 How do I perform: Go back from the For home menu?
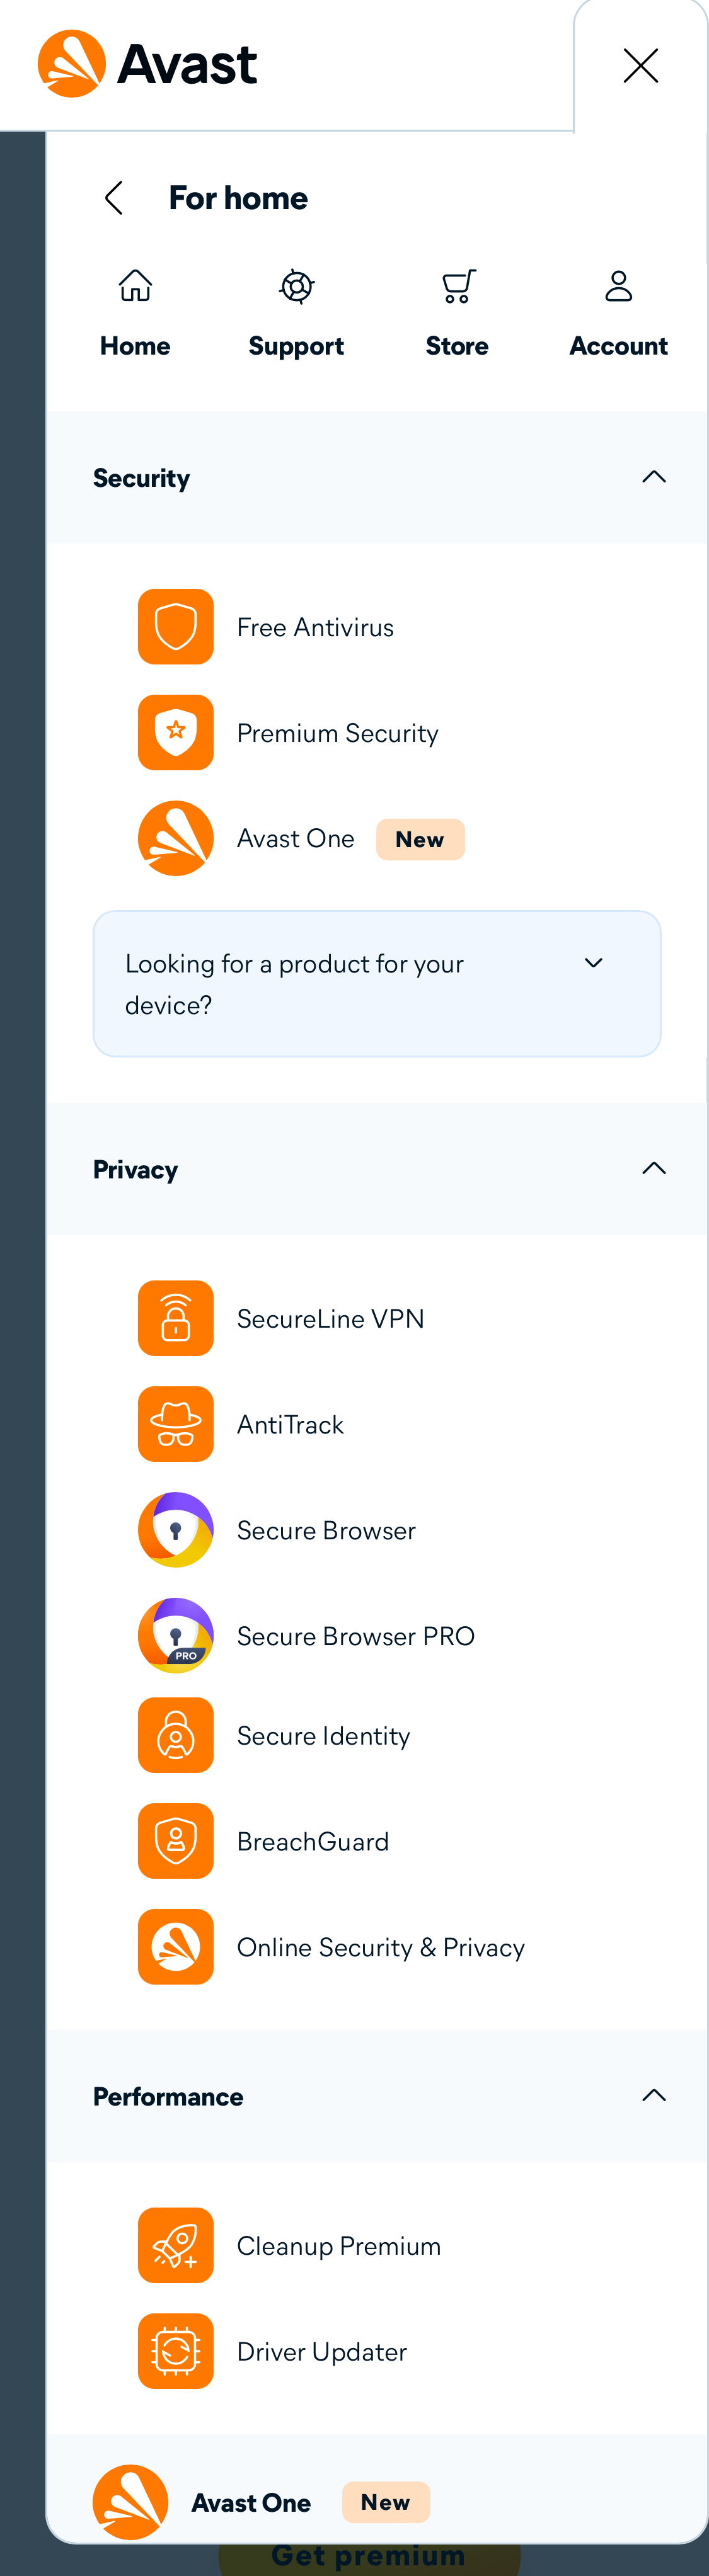click(113, 197)
